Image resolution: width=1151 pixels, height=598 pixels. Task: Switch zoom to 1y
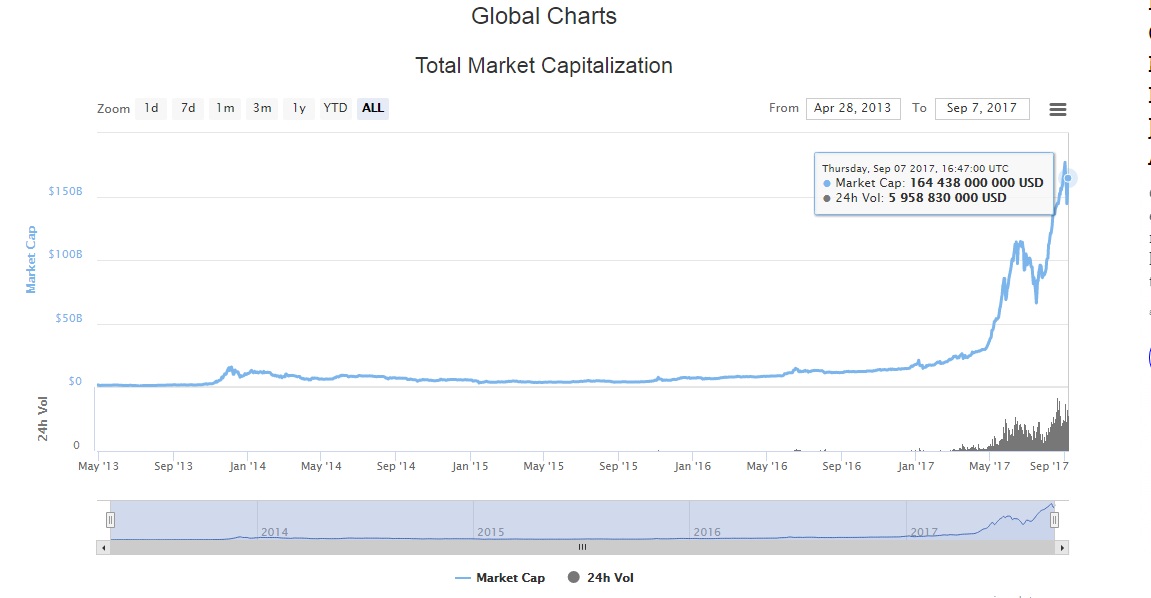[298, 108]
